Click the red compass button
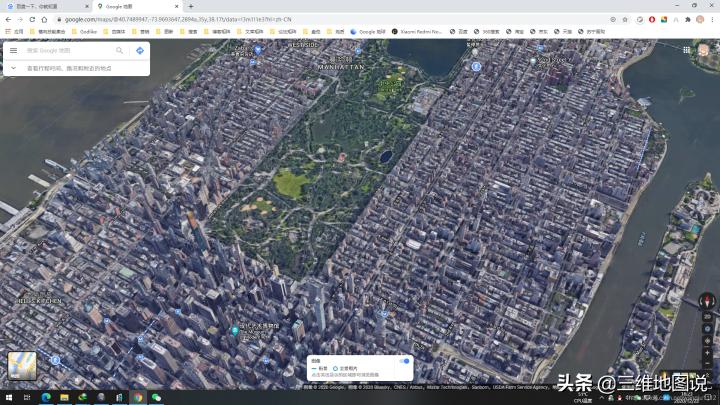Viewport: 720px width, 405px height. [707, 301]
